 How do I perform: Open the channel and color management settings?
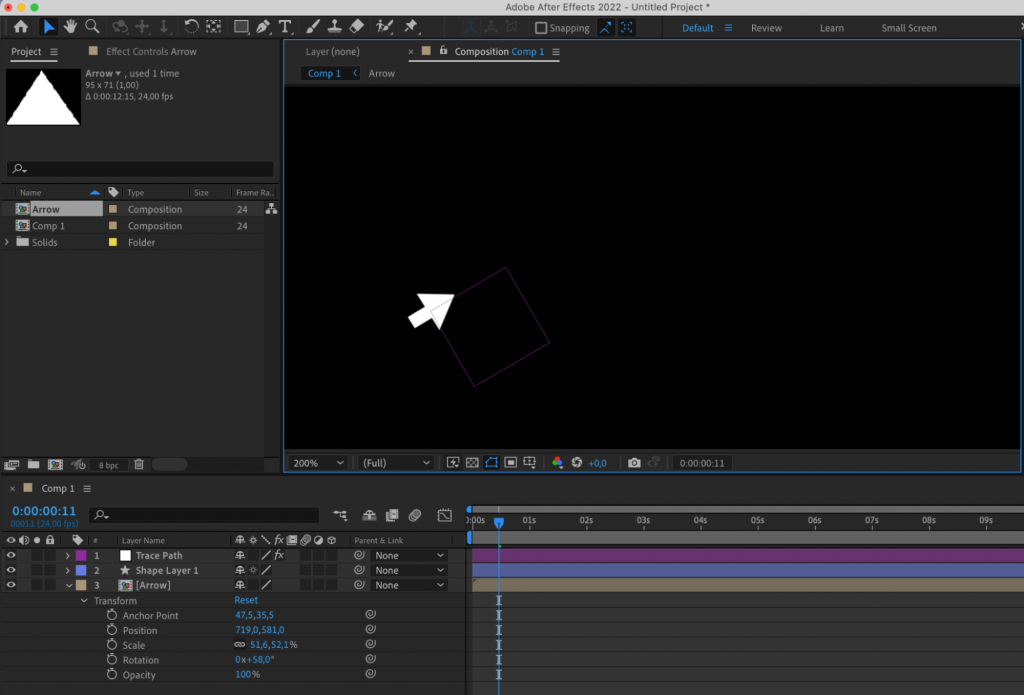[x=557, y=462]
